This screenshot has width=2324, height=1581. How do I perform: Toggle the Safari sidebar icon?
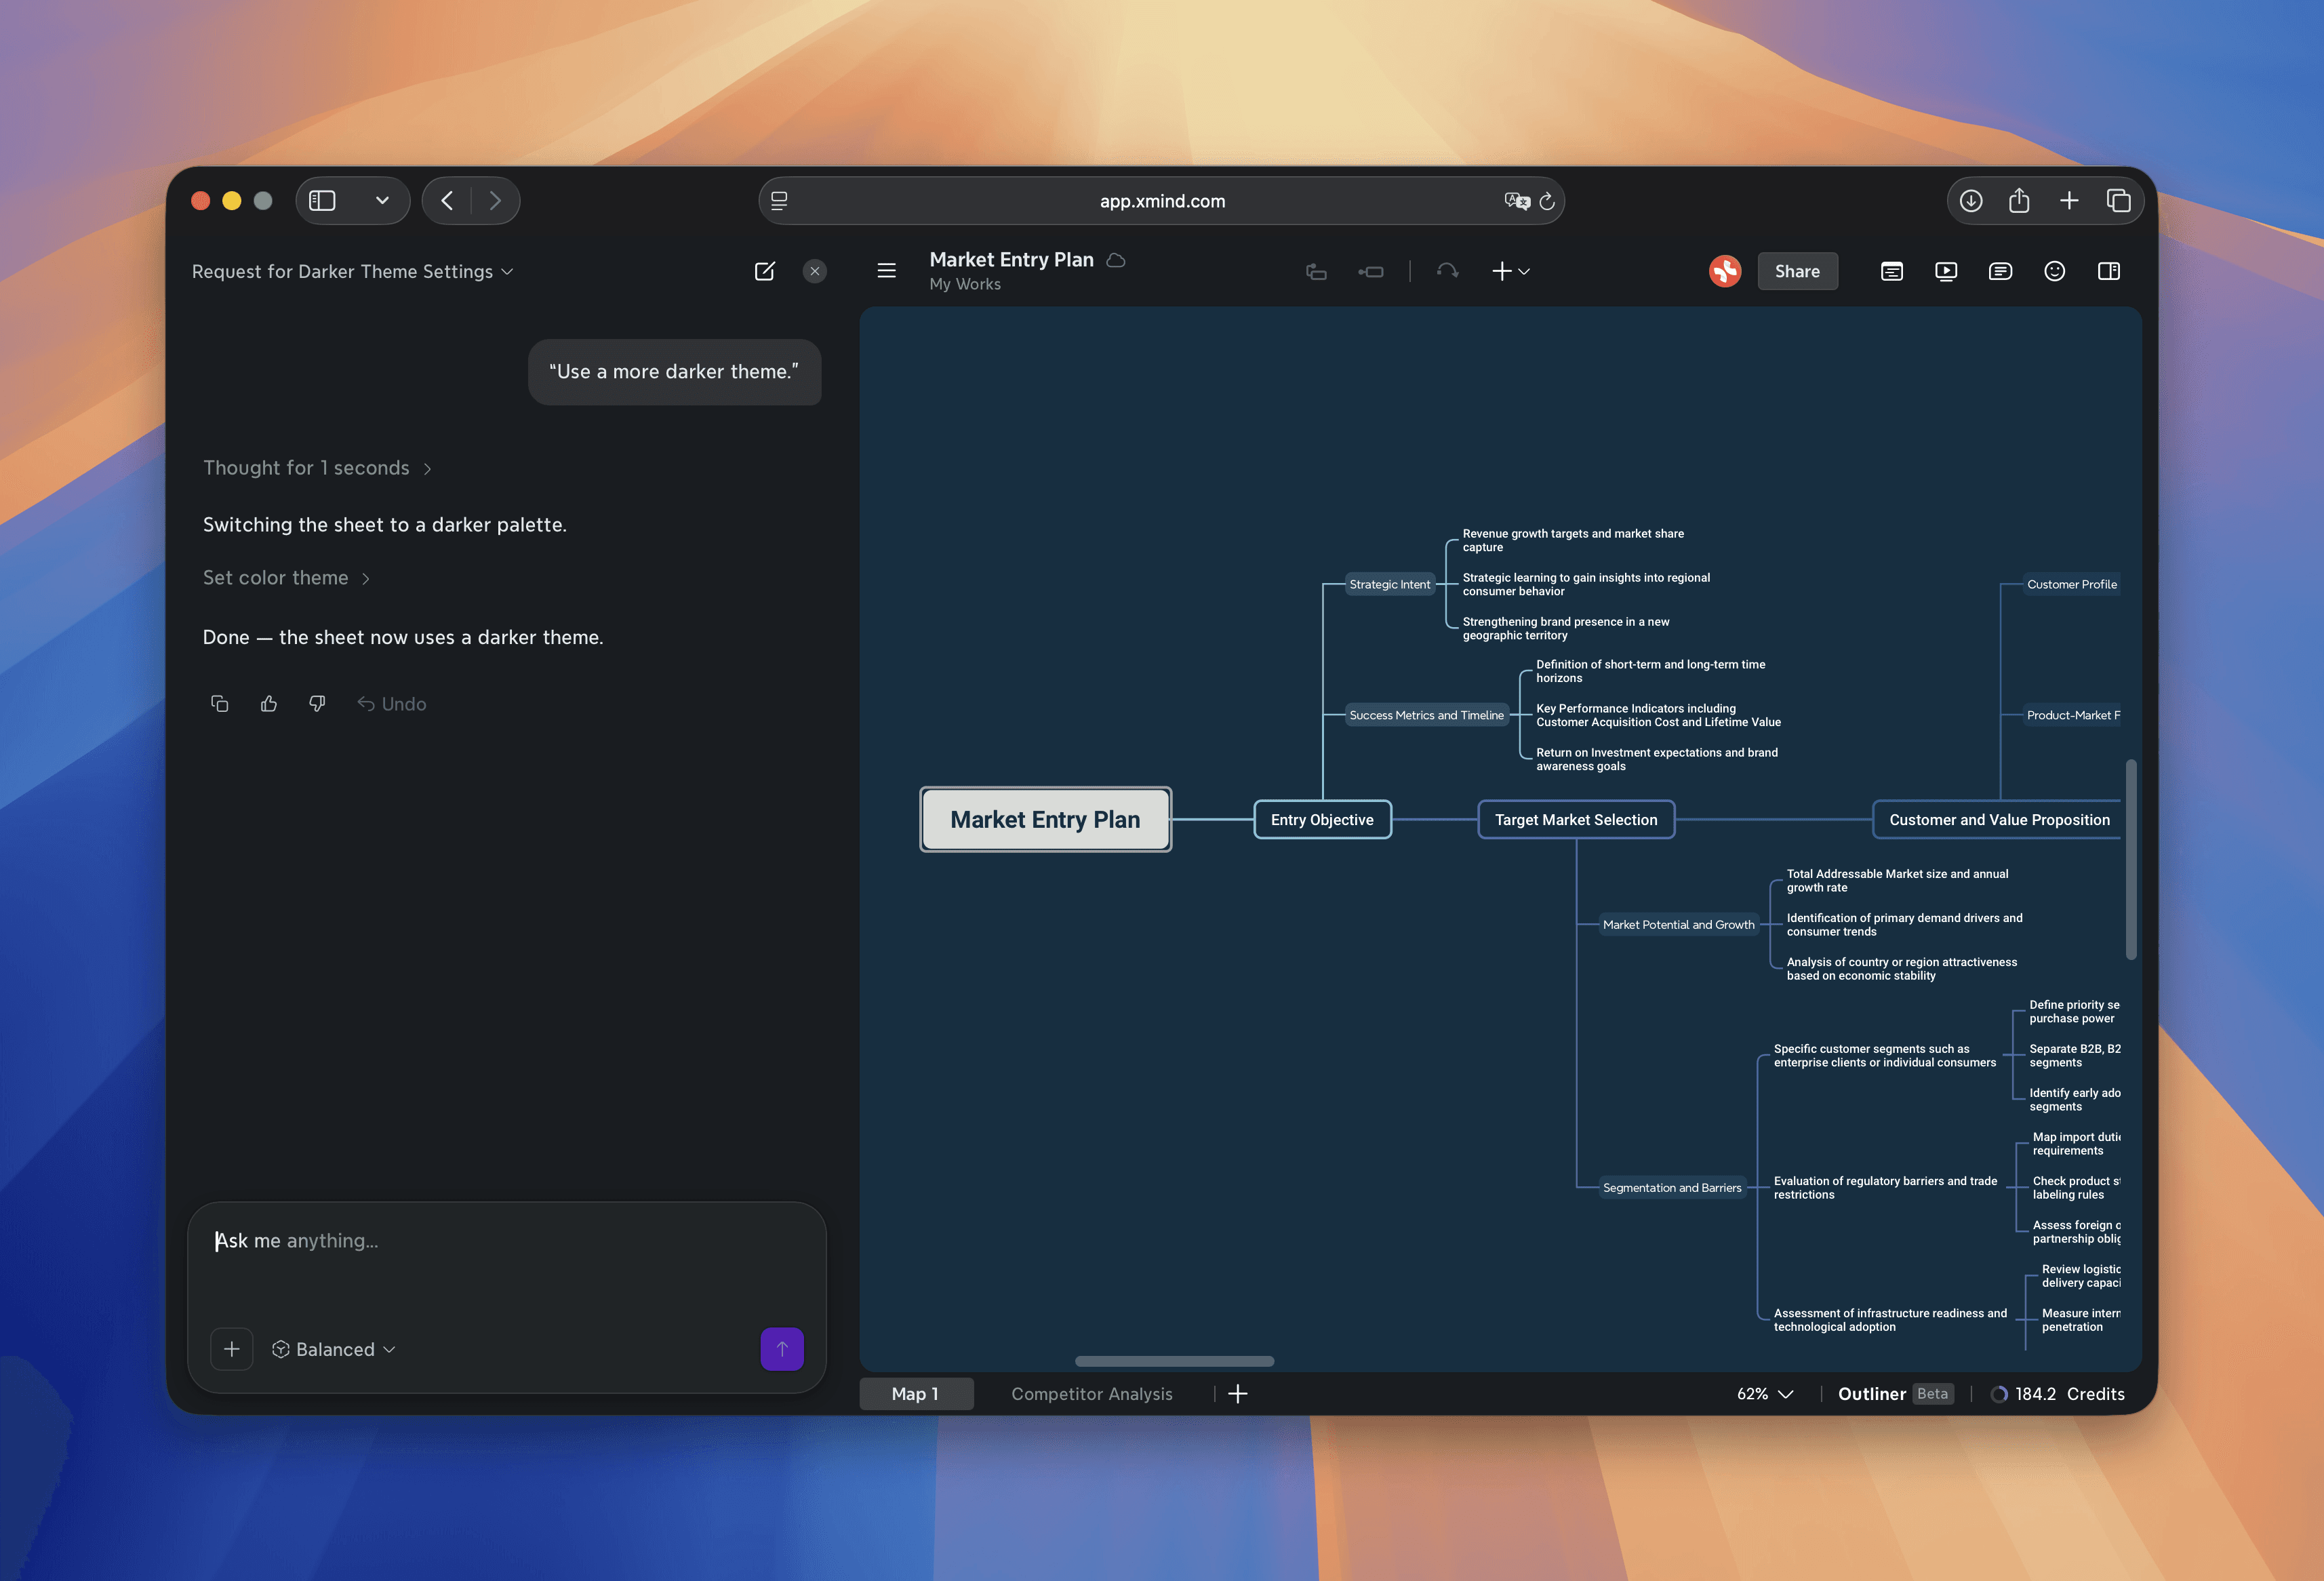pyautogui.click(x=322, y=201)
